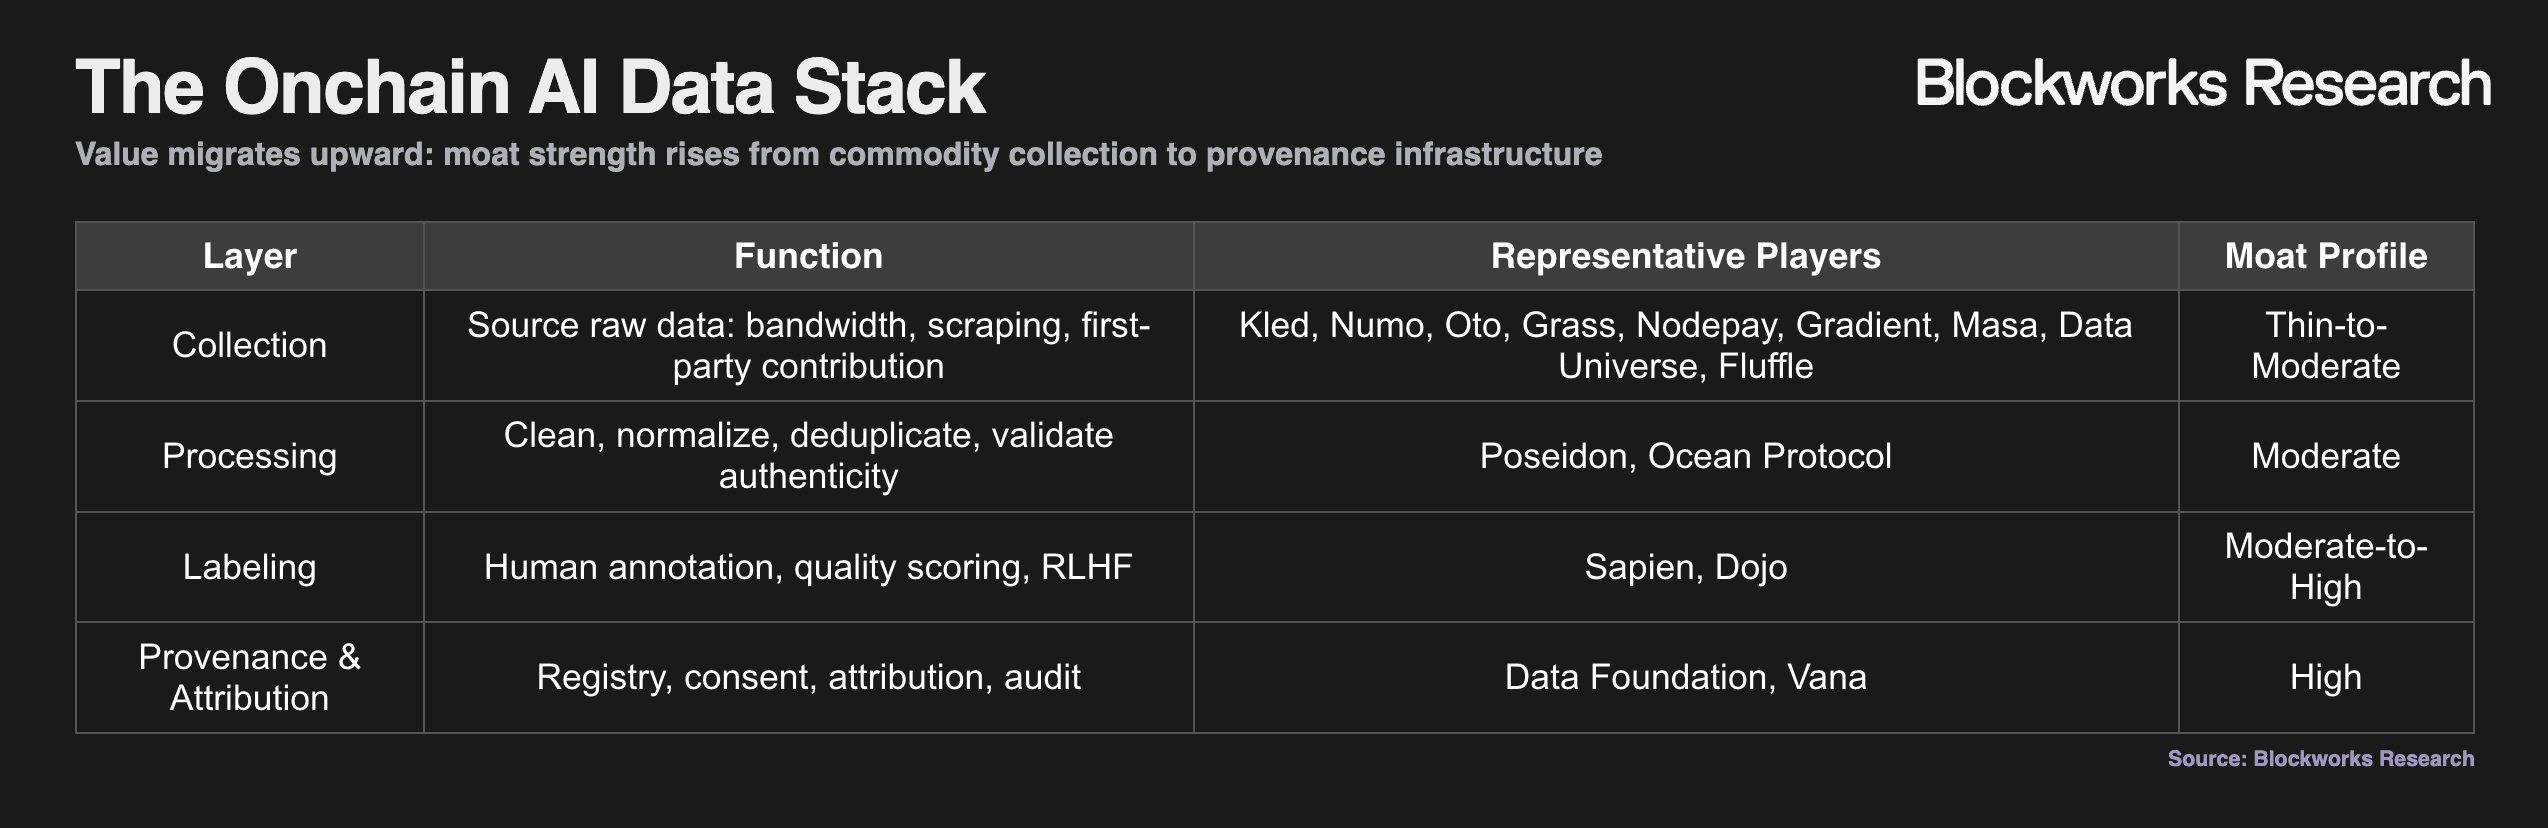Click the Moat Profile column header

pyautogui.click(x=2326, y=256)
